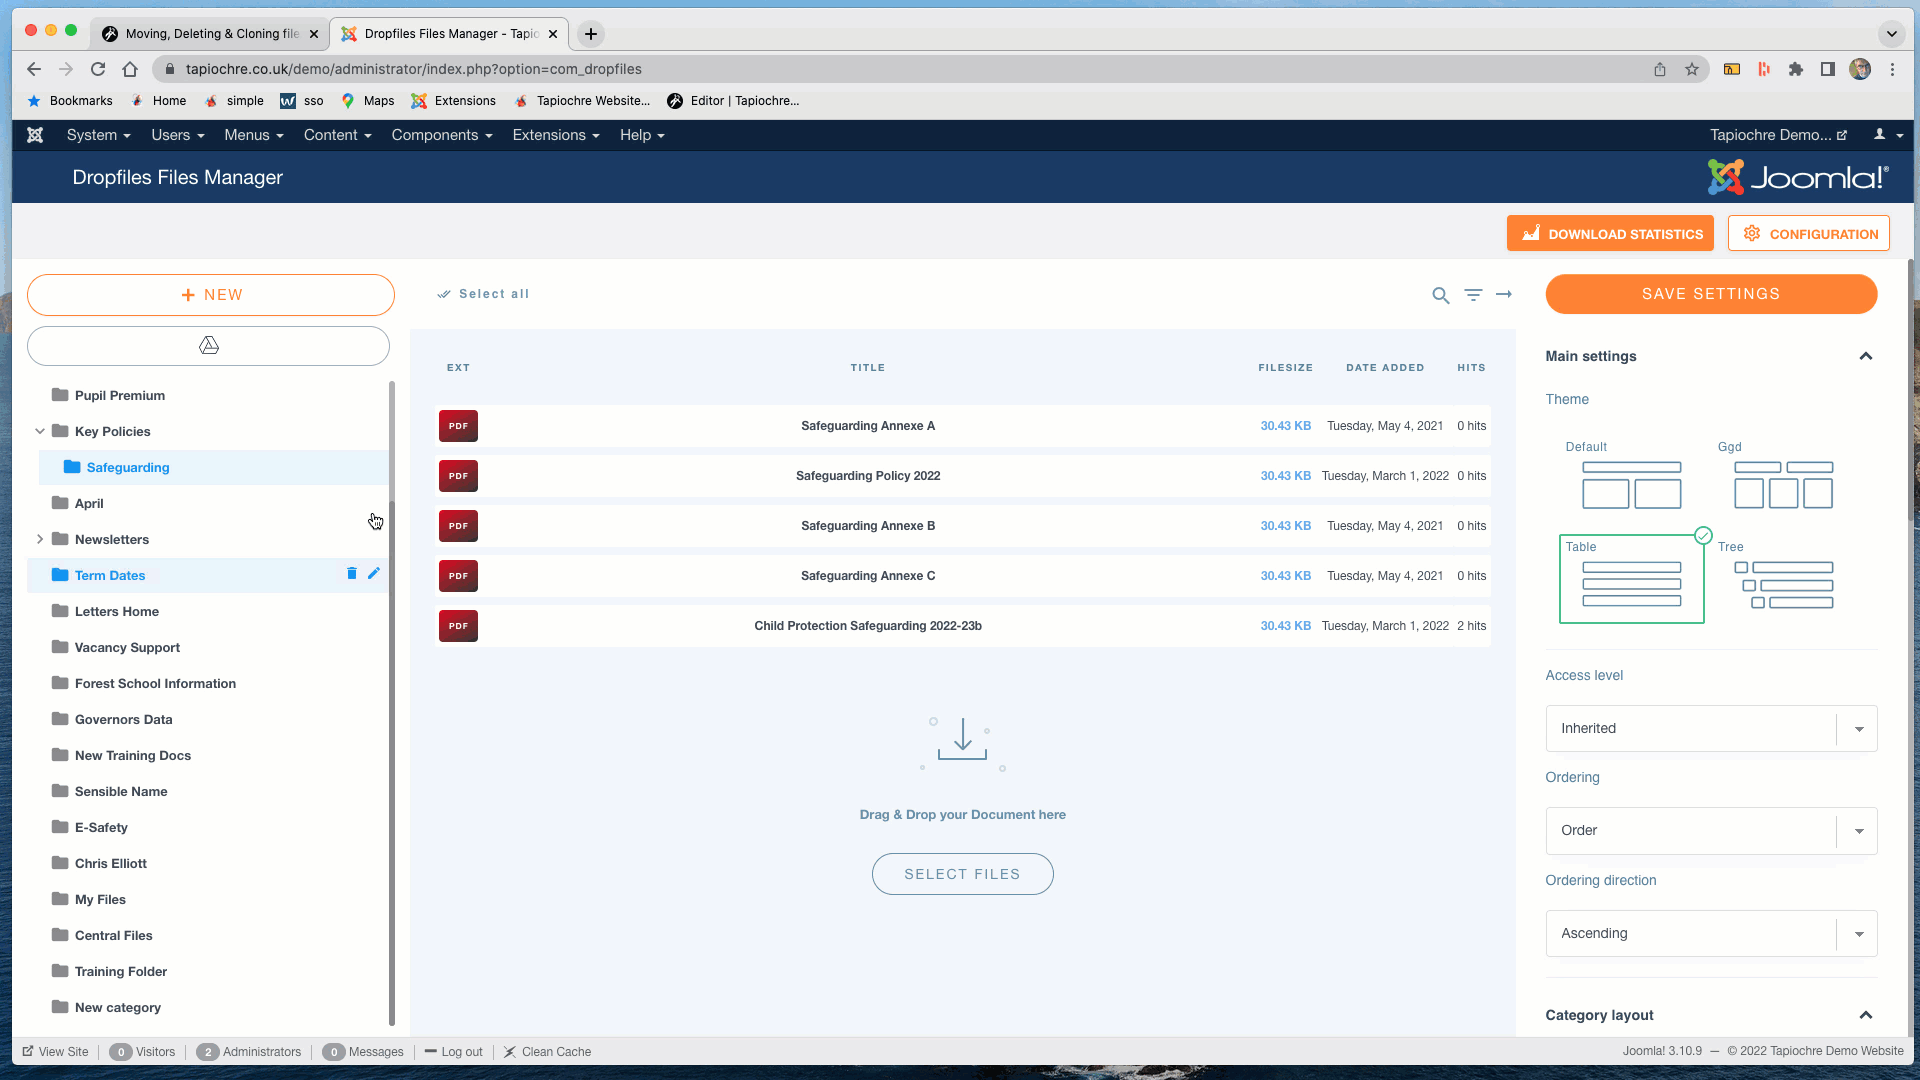Image resolution: width=1920 pixels, height=1080 pixels.
Task: Click the Log out link
Action: point(454,1052)
